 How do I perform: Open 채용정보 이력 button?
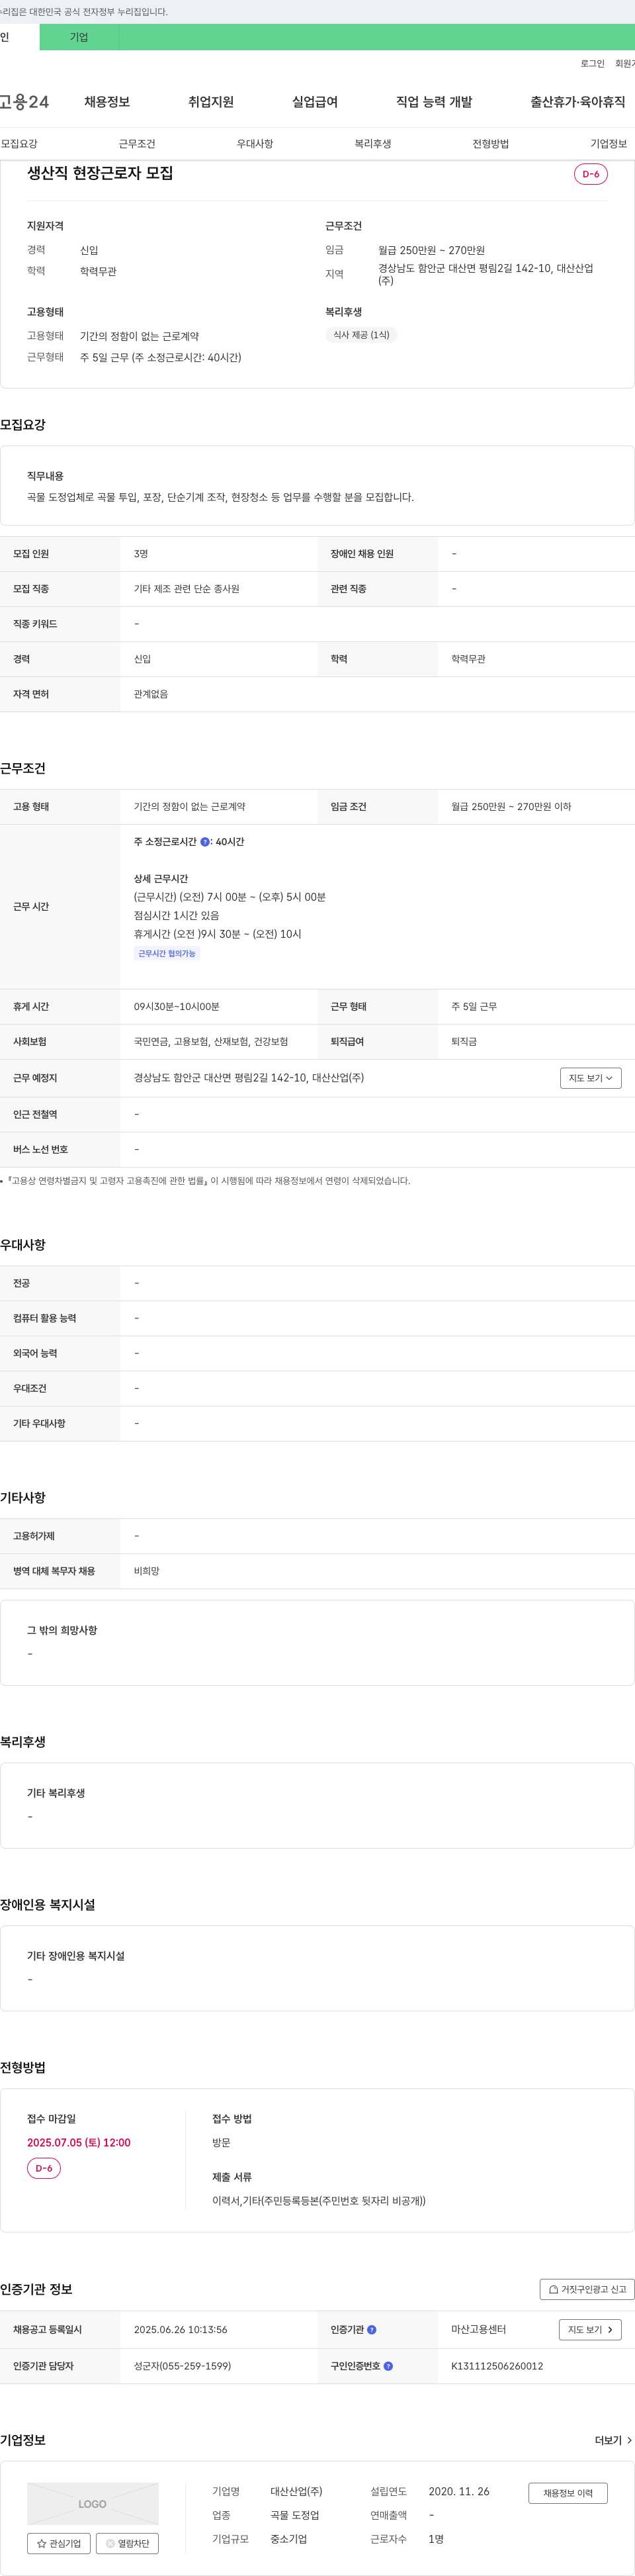(x=568, y=2493)
